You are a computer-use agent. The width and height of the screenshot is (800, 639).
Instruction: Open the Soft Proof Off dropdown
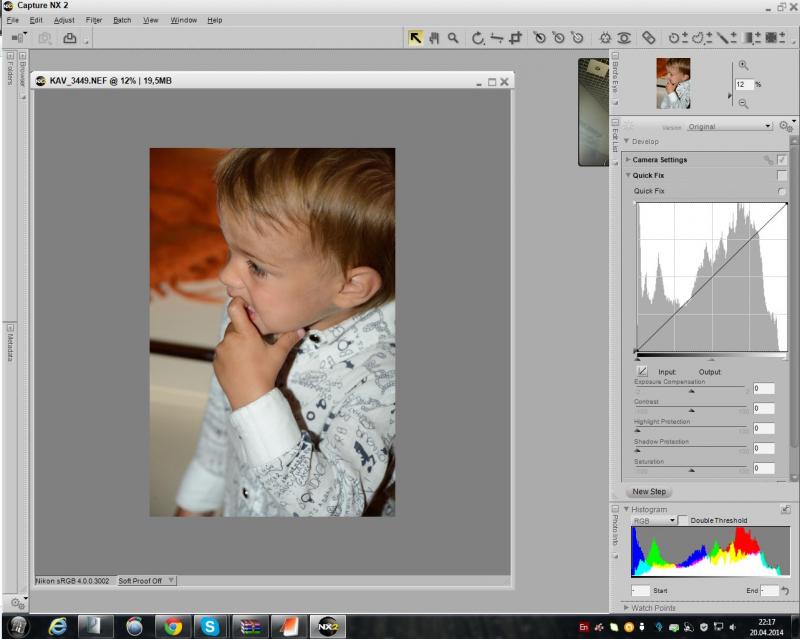click(146, 581)
